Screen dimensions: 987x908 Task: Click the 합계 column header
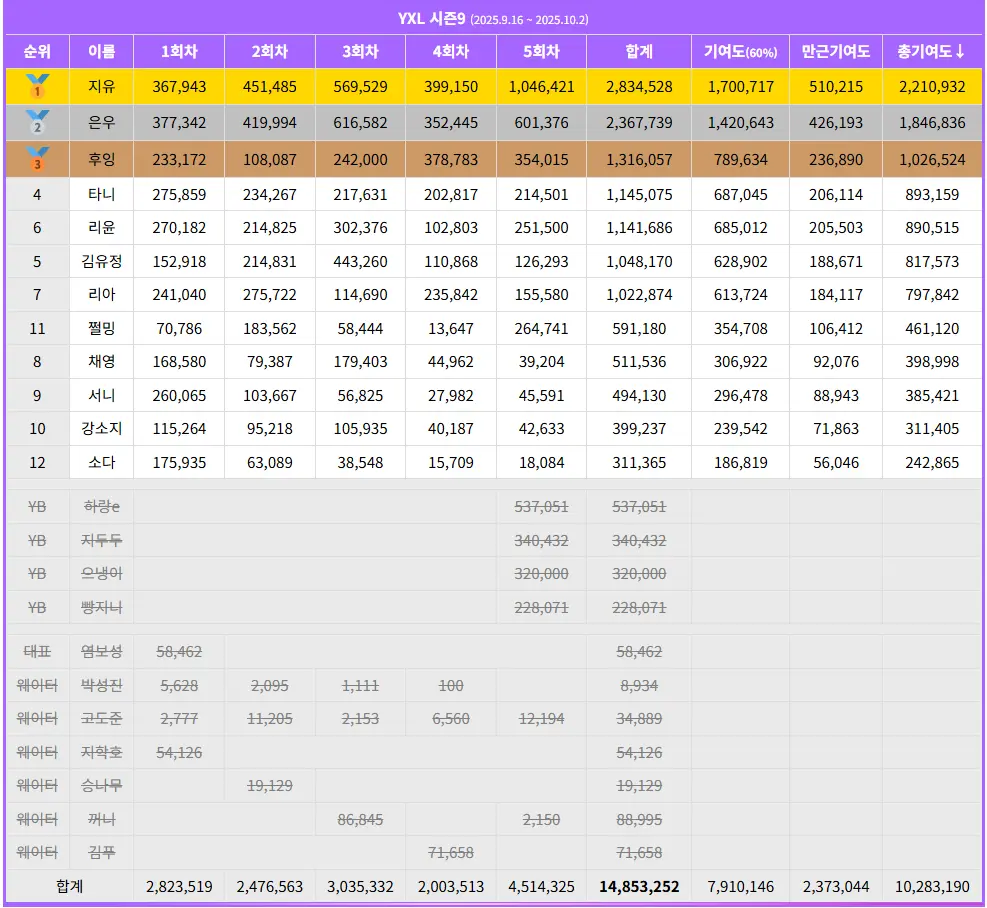tap(639, 51)
